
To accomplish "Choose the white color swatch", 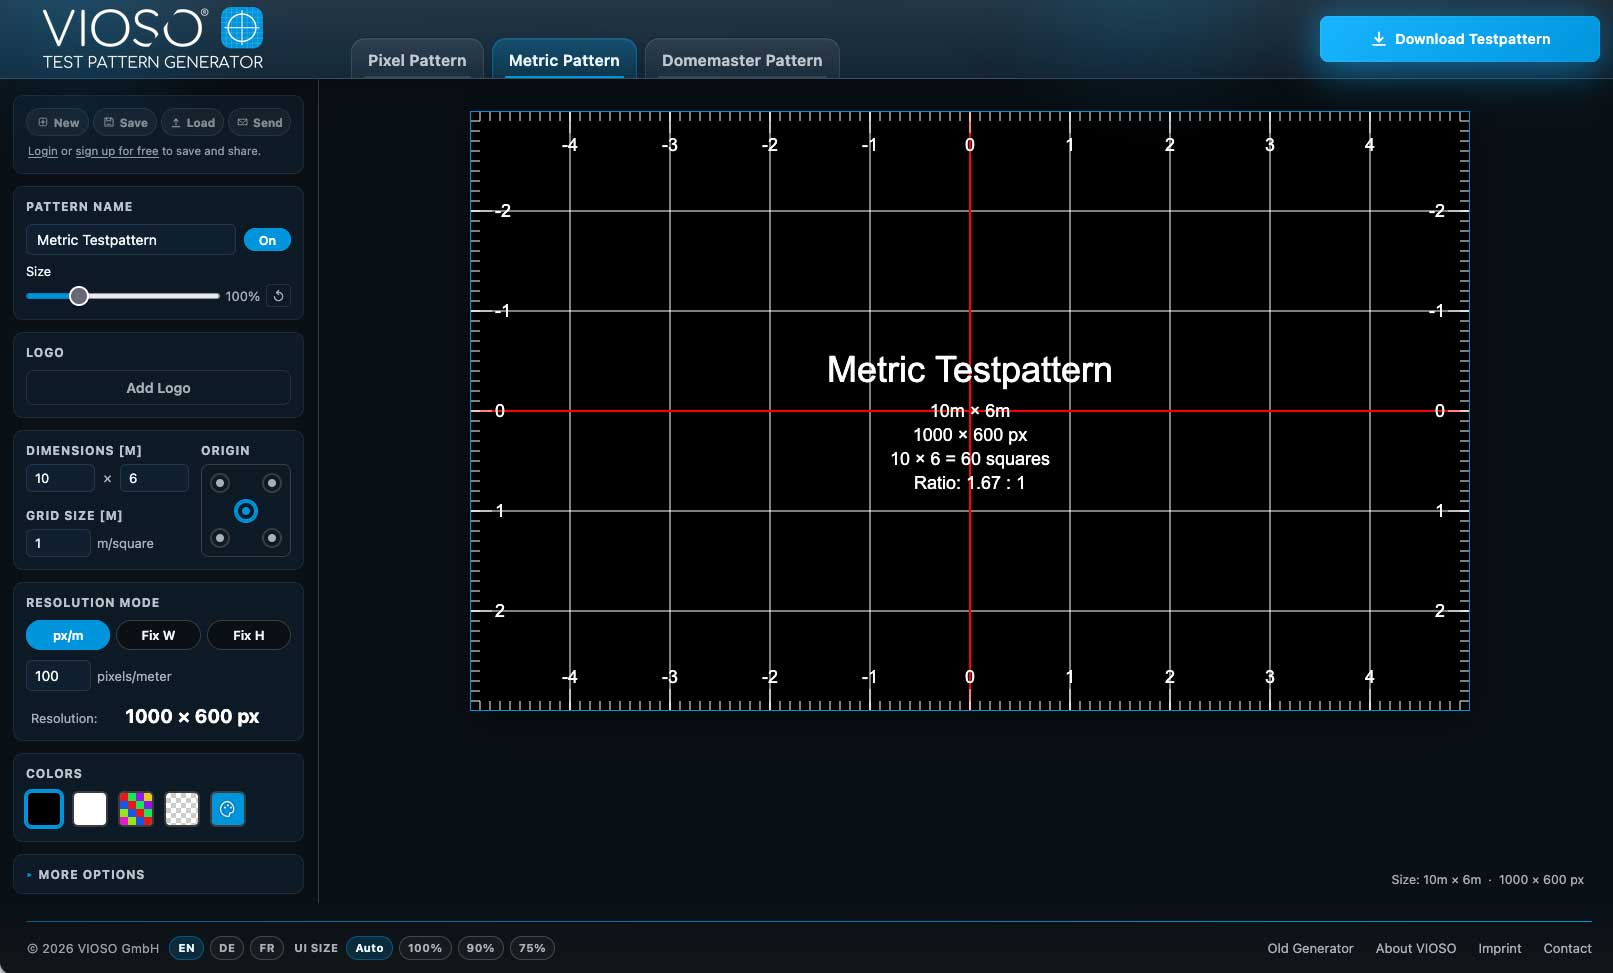I will (90, 809).
